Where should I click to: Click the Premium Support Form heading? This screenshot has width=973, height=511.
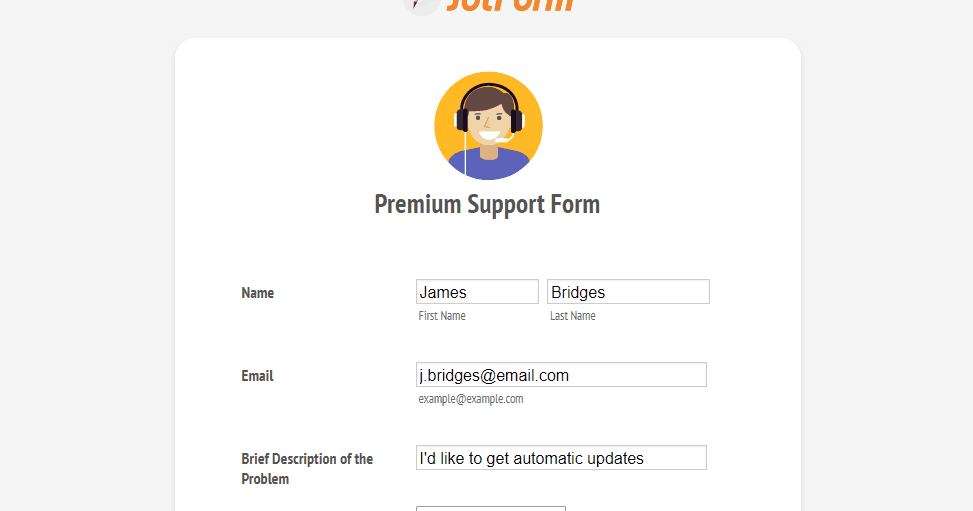(487, 204)
